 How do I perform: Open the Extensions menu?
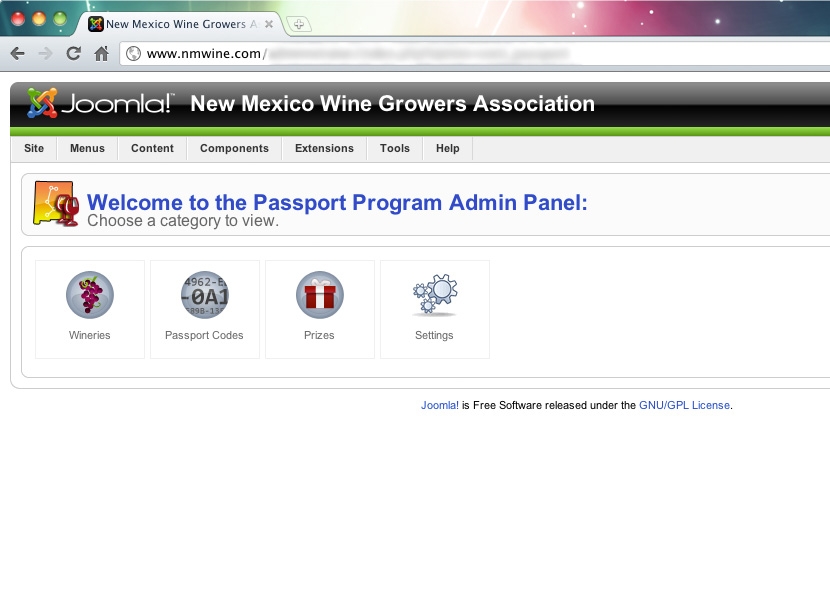(324, 148)
